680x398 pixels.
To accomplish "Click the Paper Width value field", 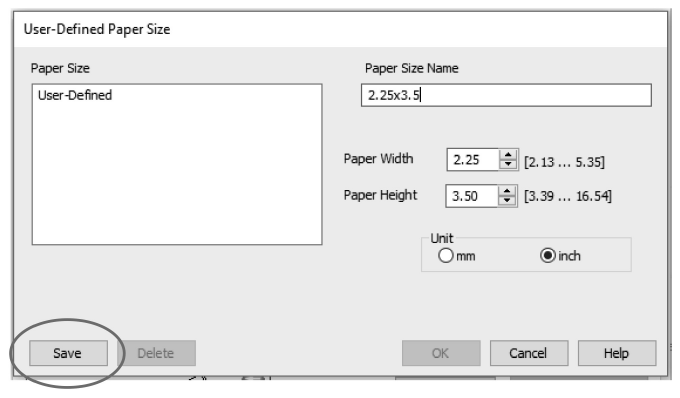I will click(x=473, y=160).
